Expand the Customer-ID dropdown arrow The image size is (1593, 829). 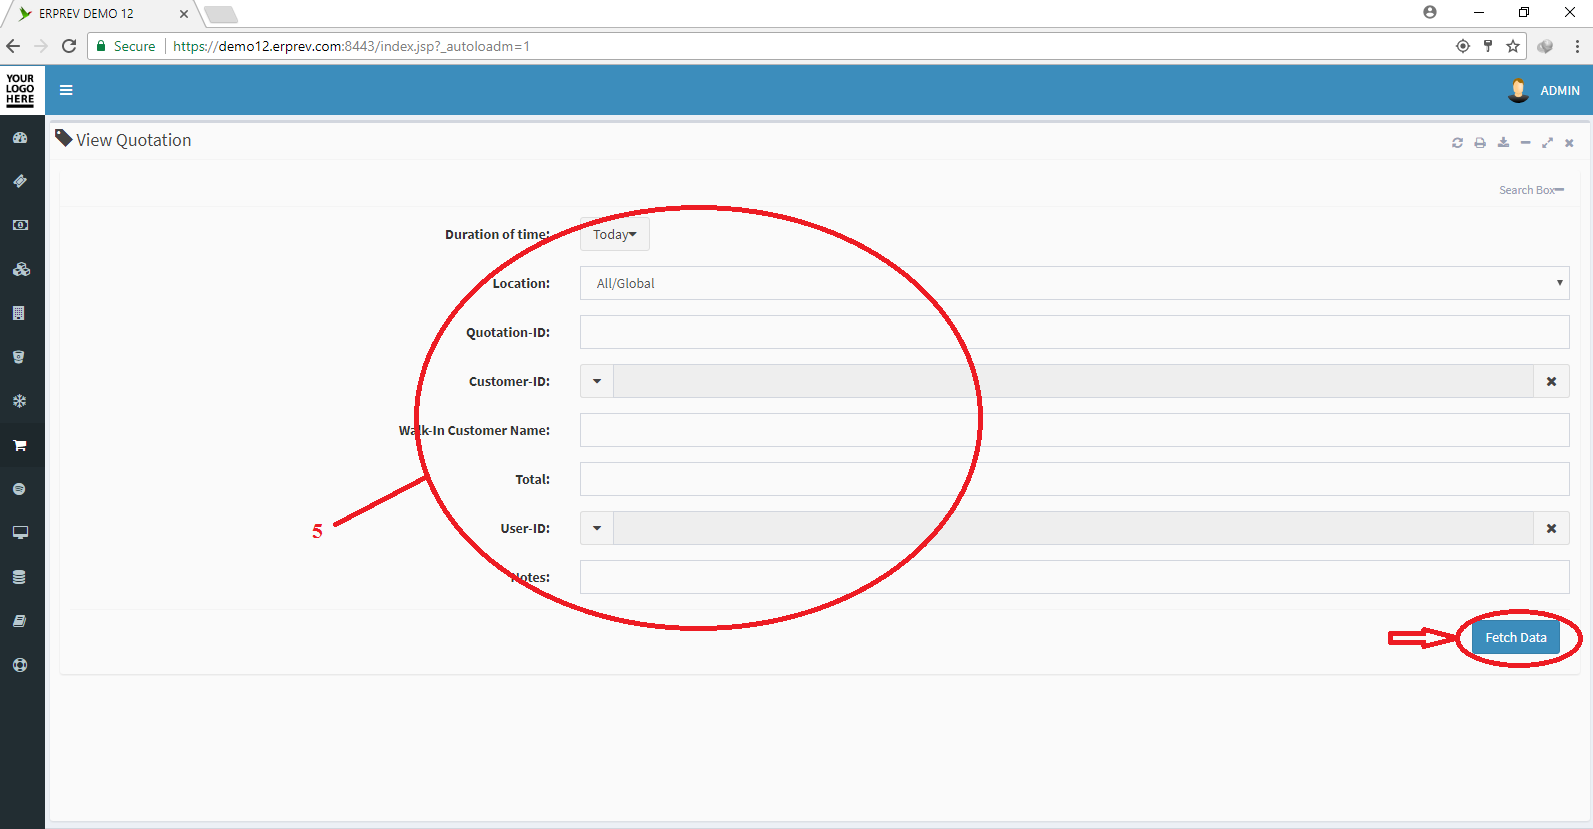click(597, 381)
